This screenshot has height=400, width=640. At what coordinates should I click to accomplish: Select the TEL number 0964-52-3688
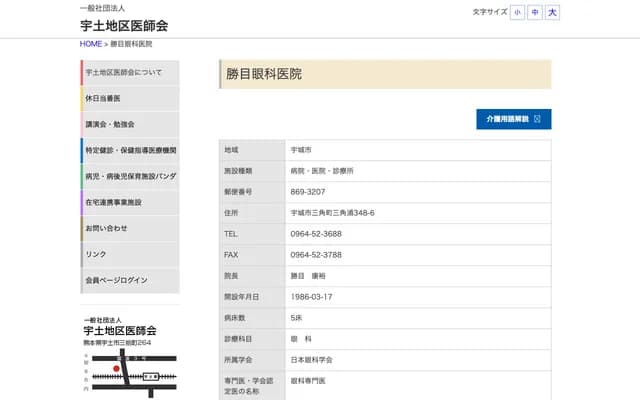click(x=316, y=234)
